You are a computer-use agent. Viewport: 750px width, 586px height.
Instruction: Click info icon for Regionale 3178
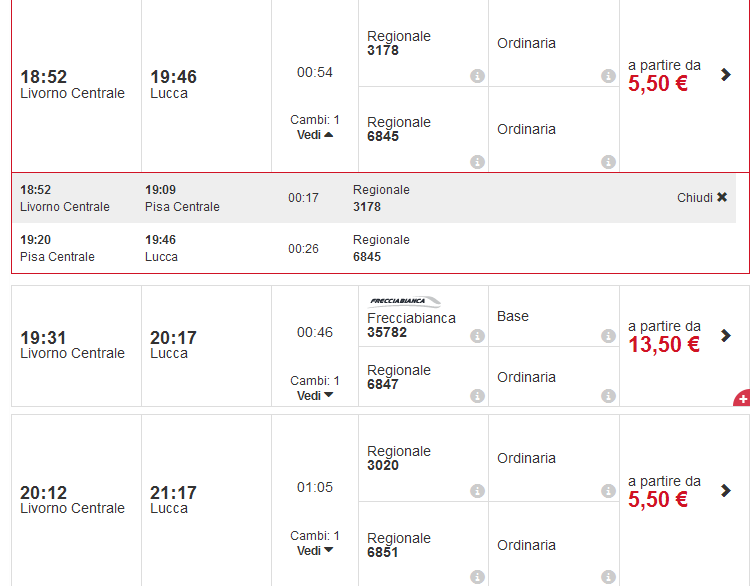tap(477, 76)
